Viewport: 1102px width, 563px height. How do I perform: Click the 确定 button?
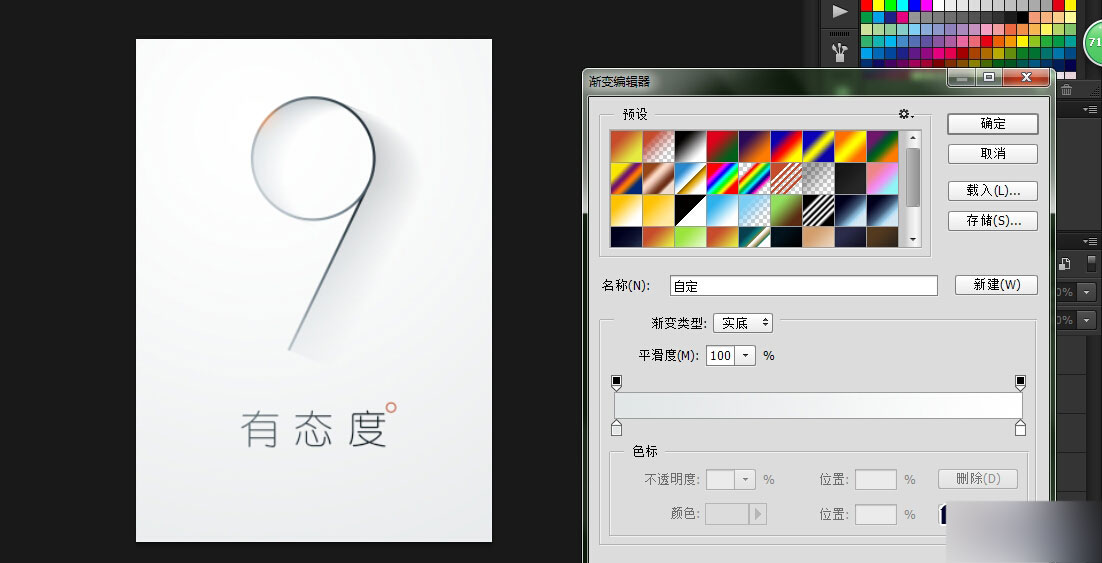tap(992, 124)
